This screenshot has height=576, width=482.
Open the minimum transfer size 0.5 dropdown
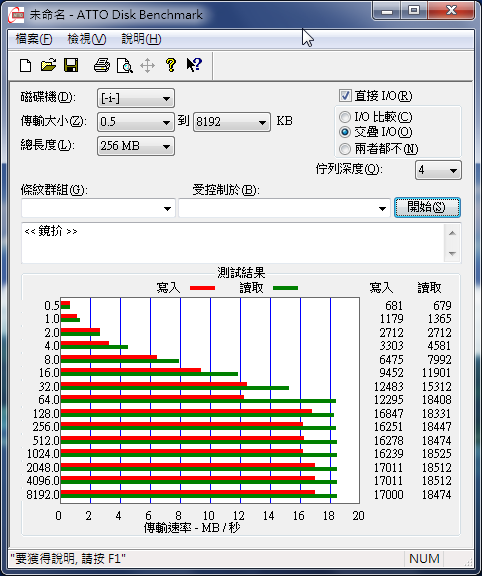click(x=136, y=122)
